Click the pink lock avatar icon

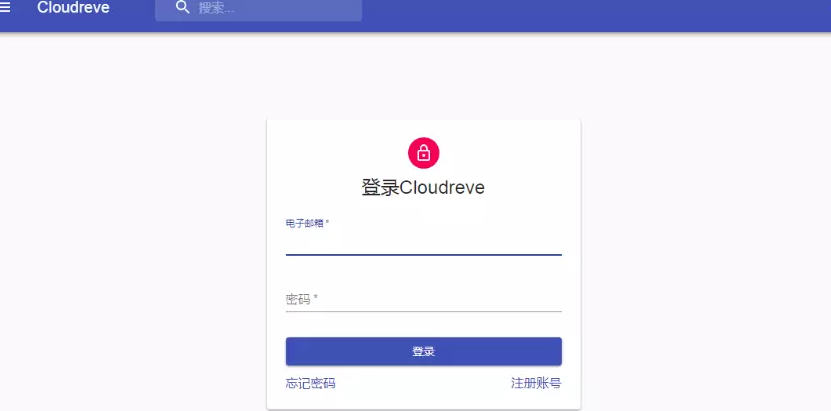(x=423, y=153)
